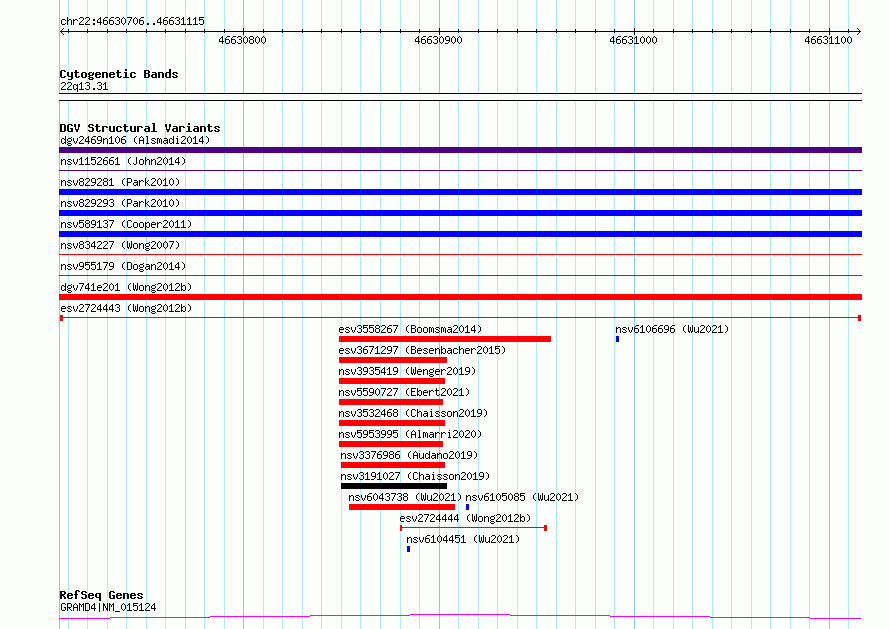The height and width of the screenshot is (629, 890).
Task: Click dgv741e201 (Wong2012b) label
Action: [126, 287]
